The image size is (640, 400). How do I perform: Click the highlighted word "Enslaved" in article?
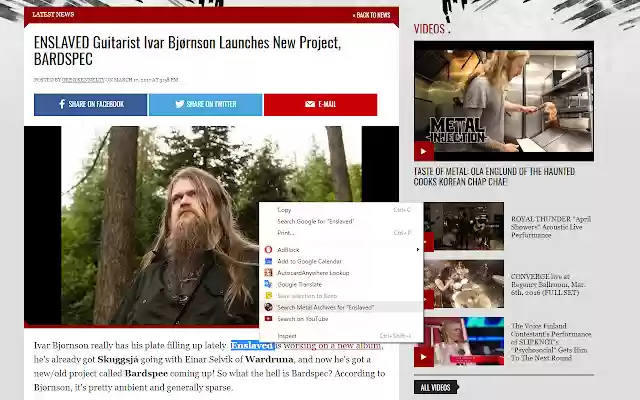[252, 345]
